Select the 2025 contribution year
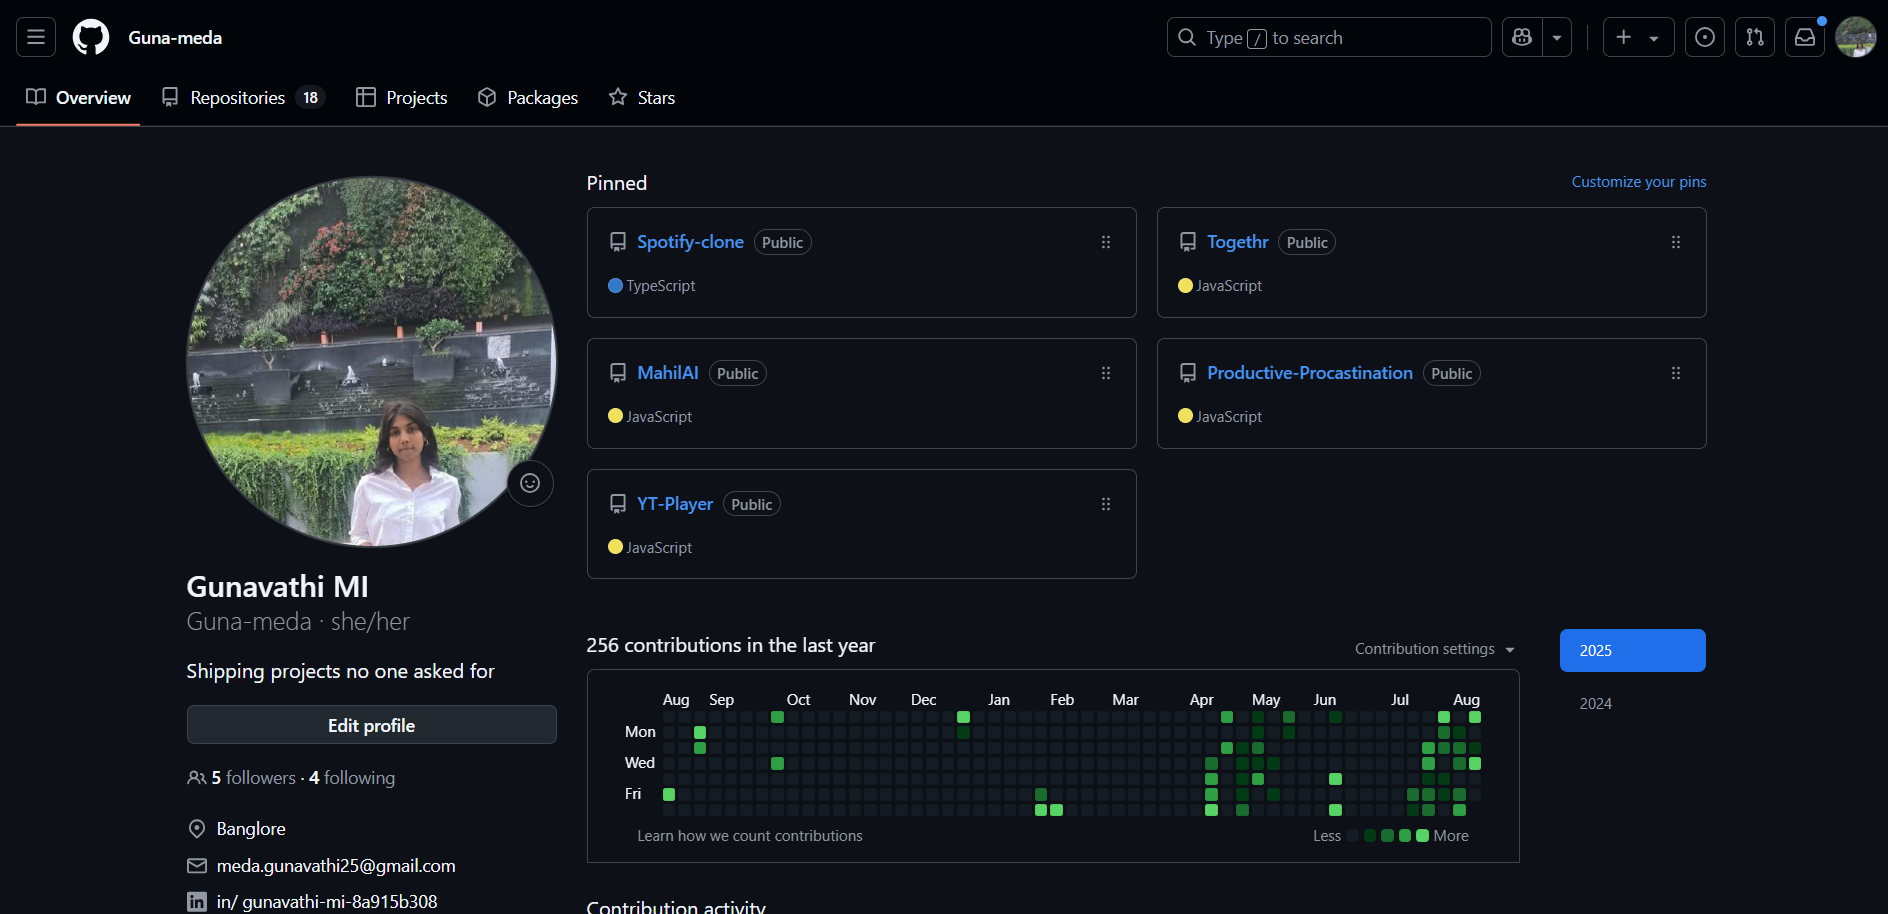 click(x=1633, y=650)
